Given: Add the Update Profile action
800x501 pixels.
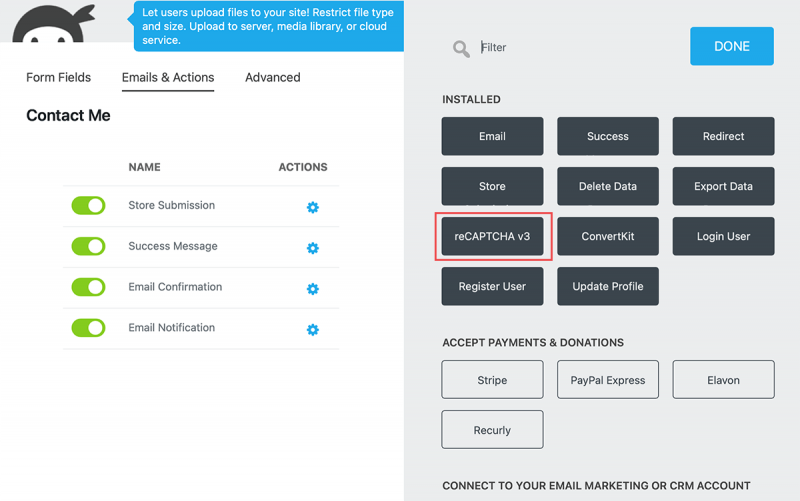Looking at the screenshot, I should click(x=608, y=286).
